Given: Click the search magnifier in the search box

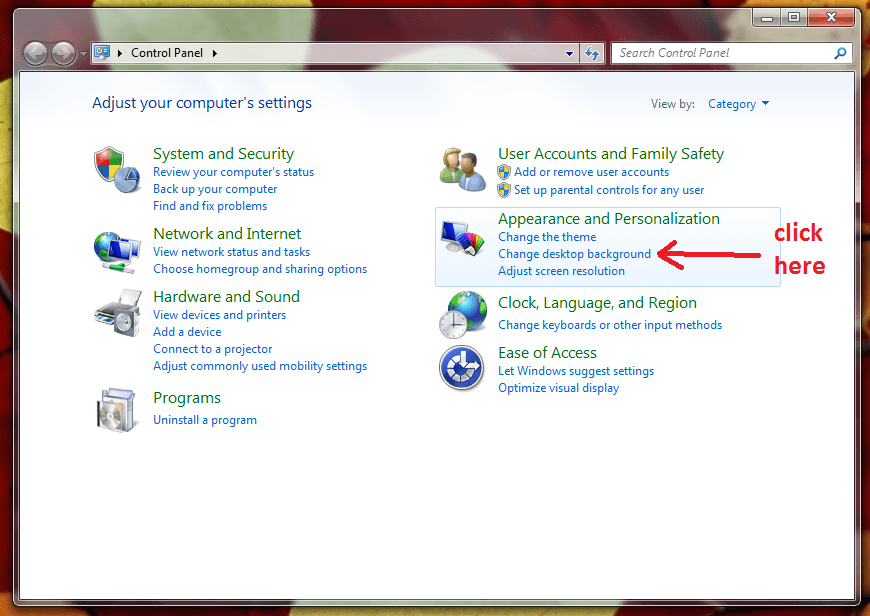Looking at the screenshot, I should (840, 52).
